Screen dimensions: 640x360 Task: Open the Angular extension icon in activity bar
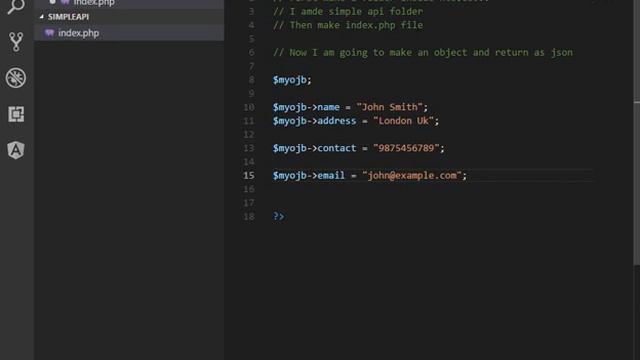coord(16,150)
